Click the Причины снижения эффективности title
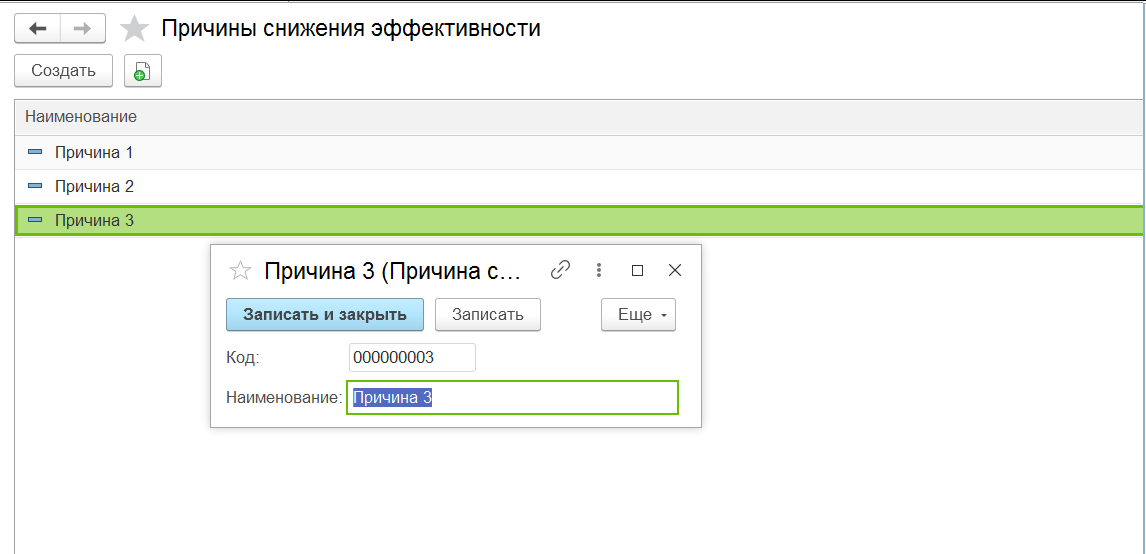Image resolution: width=1146 pixels, height=554 pixels. click(x=351, y=29)
